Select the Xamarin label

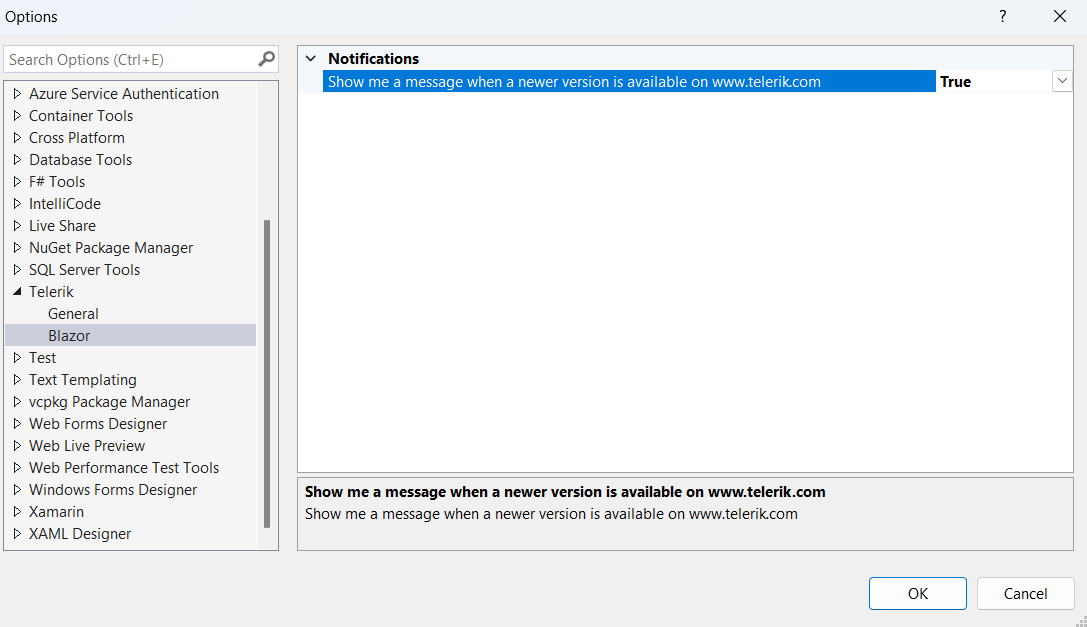[56, 512]
